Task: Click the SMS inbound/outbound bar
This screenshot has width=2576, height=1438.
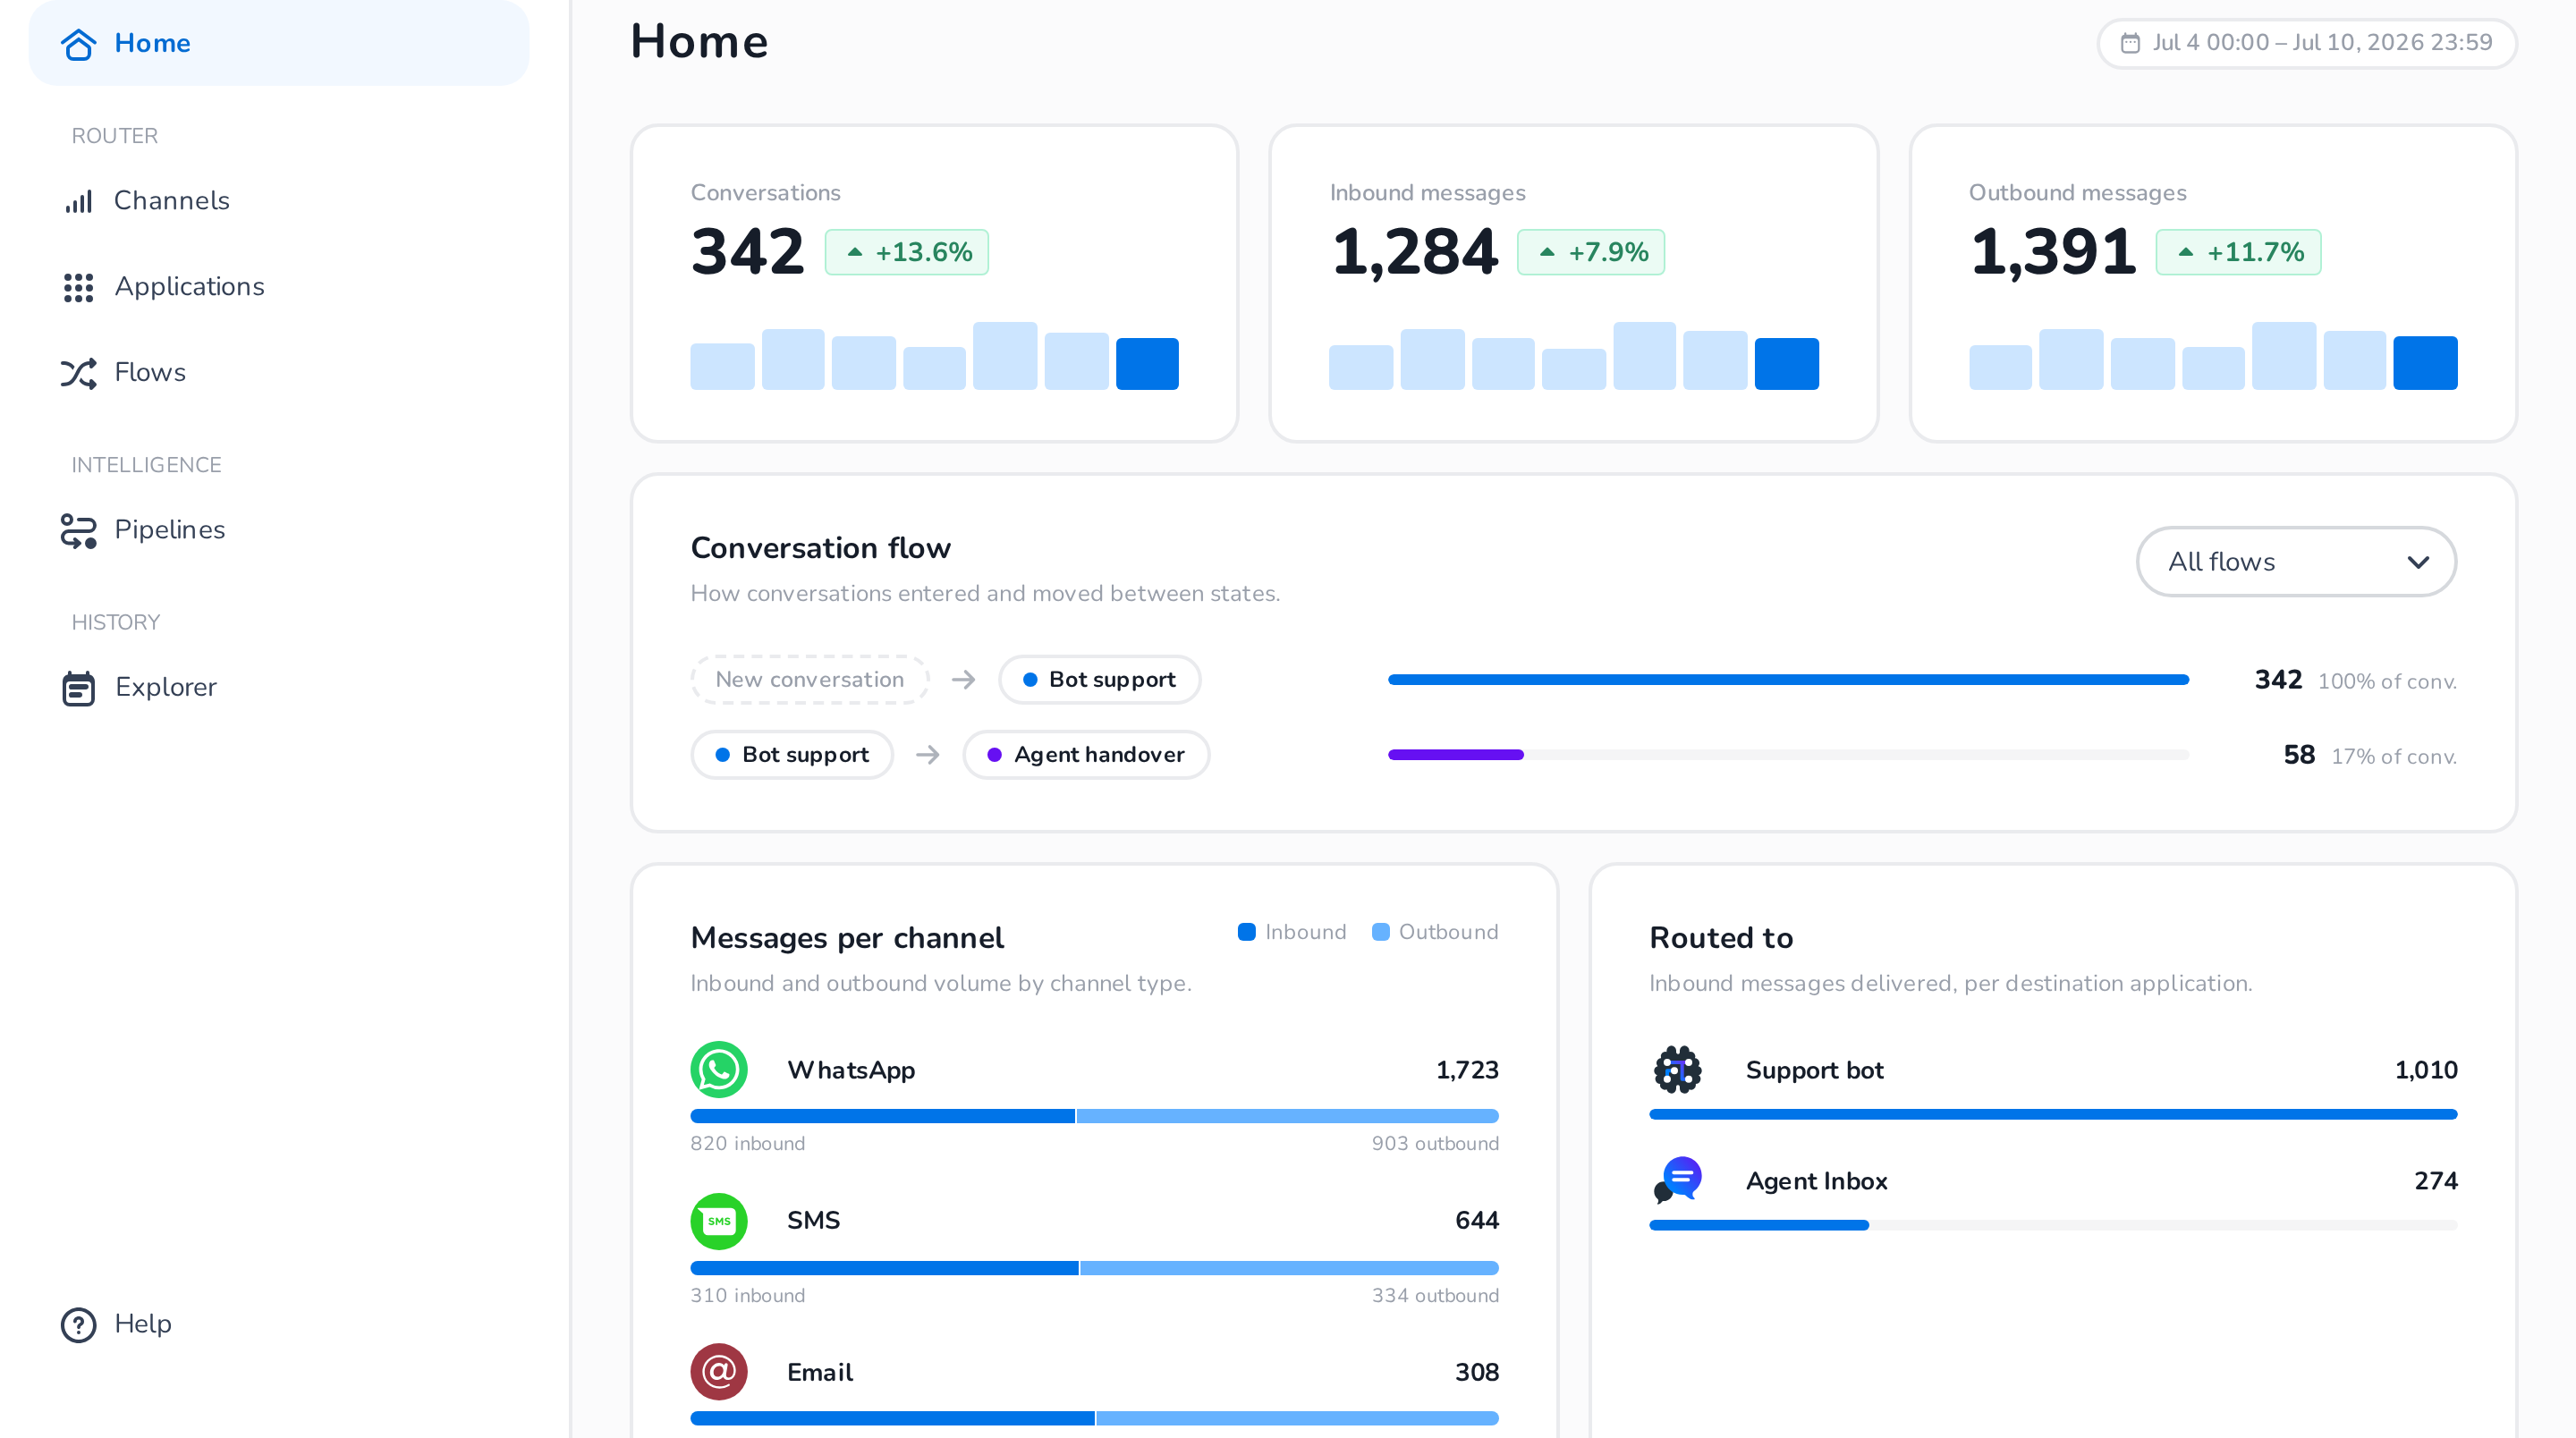Action: [x=1094, y=1268]
